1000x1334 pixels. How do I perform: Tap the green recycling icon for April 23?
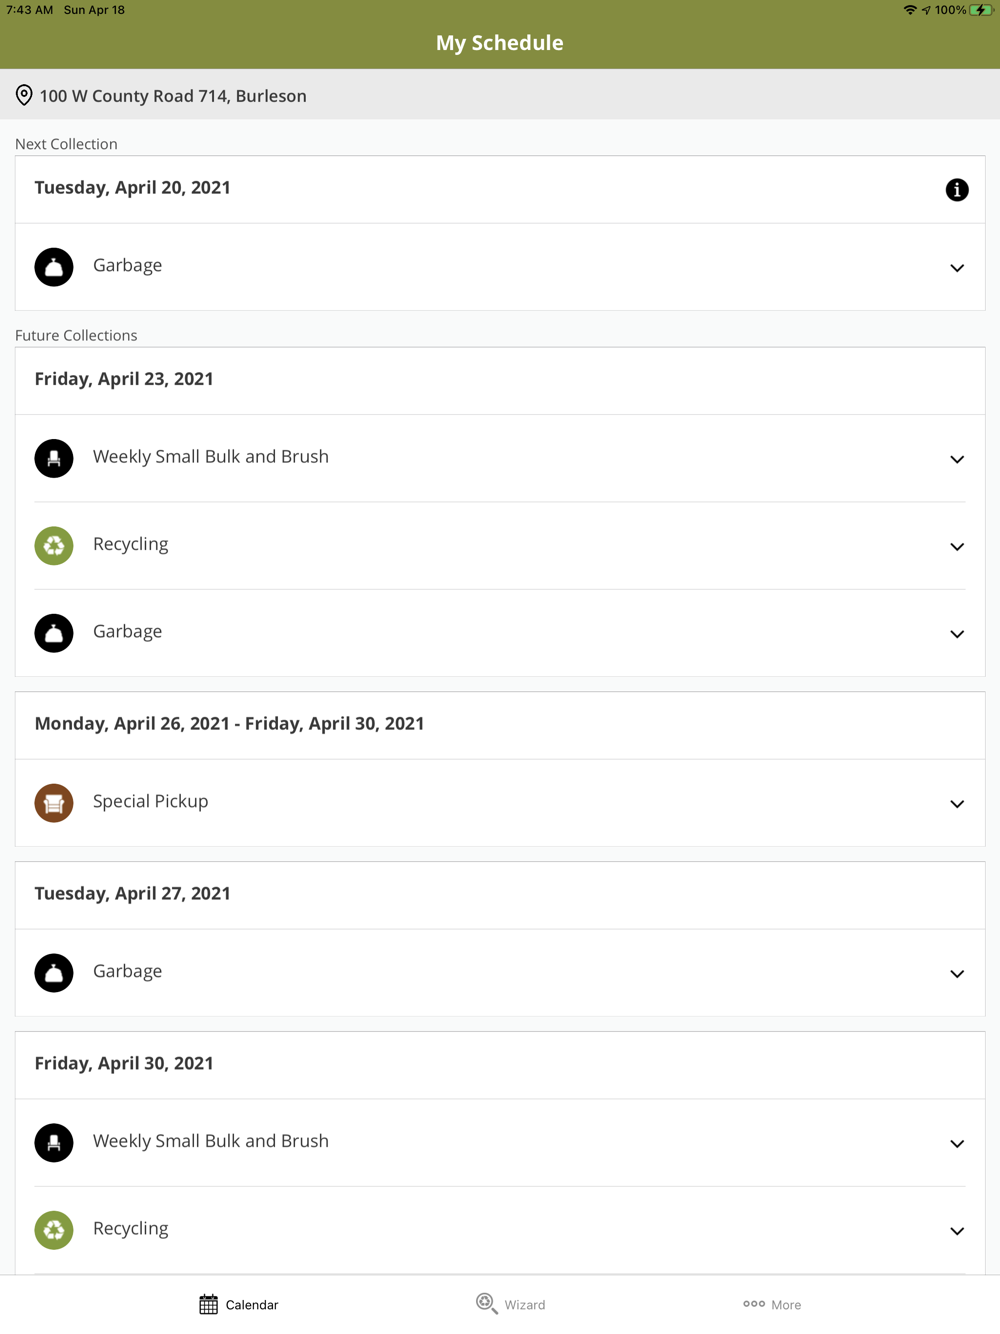coord(54,546)
